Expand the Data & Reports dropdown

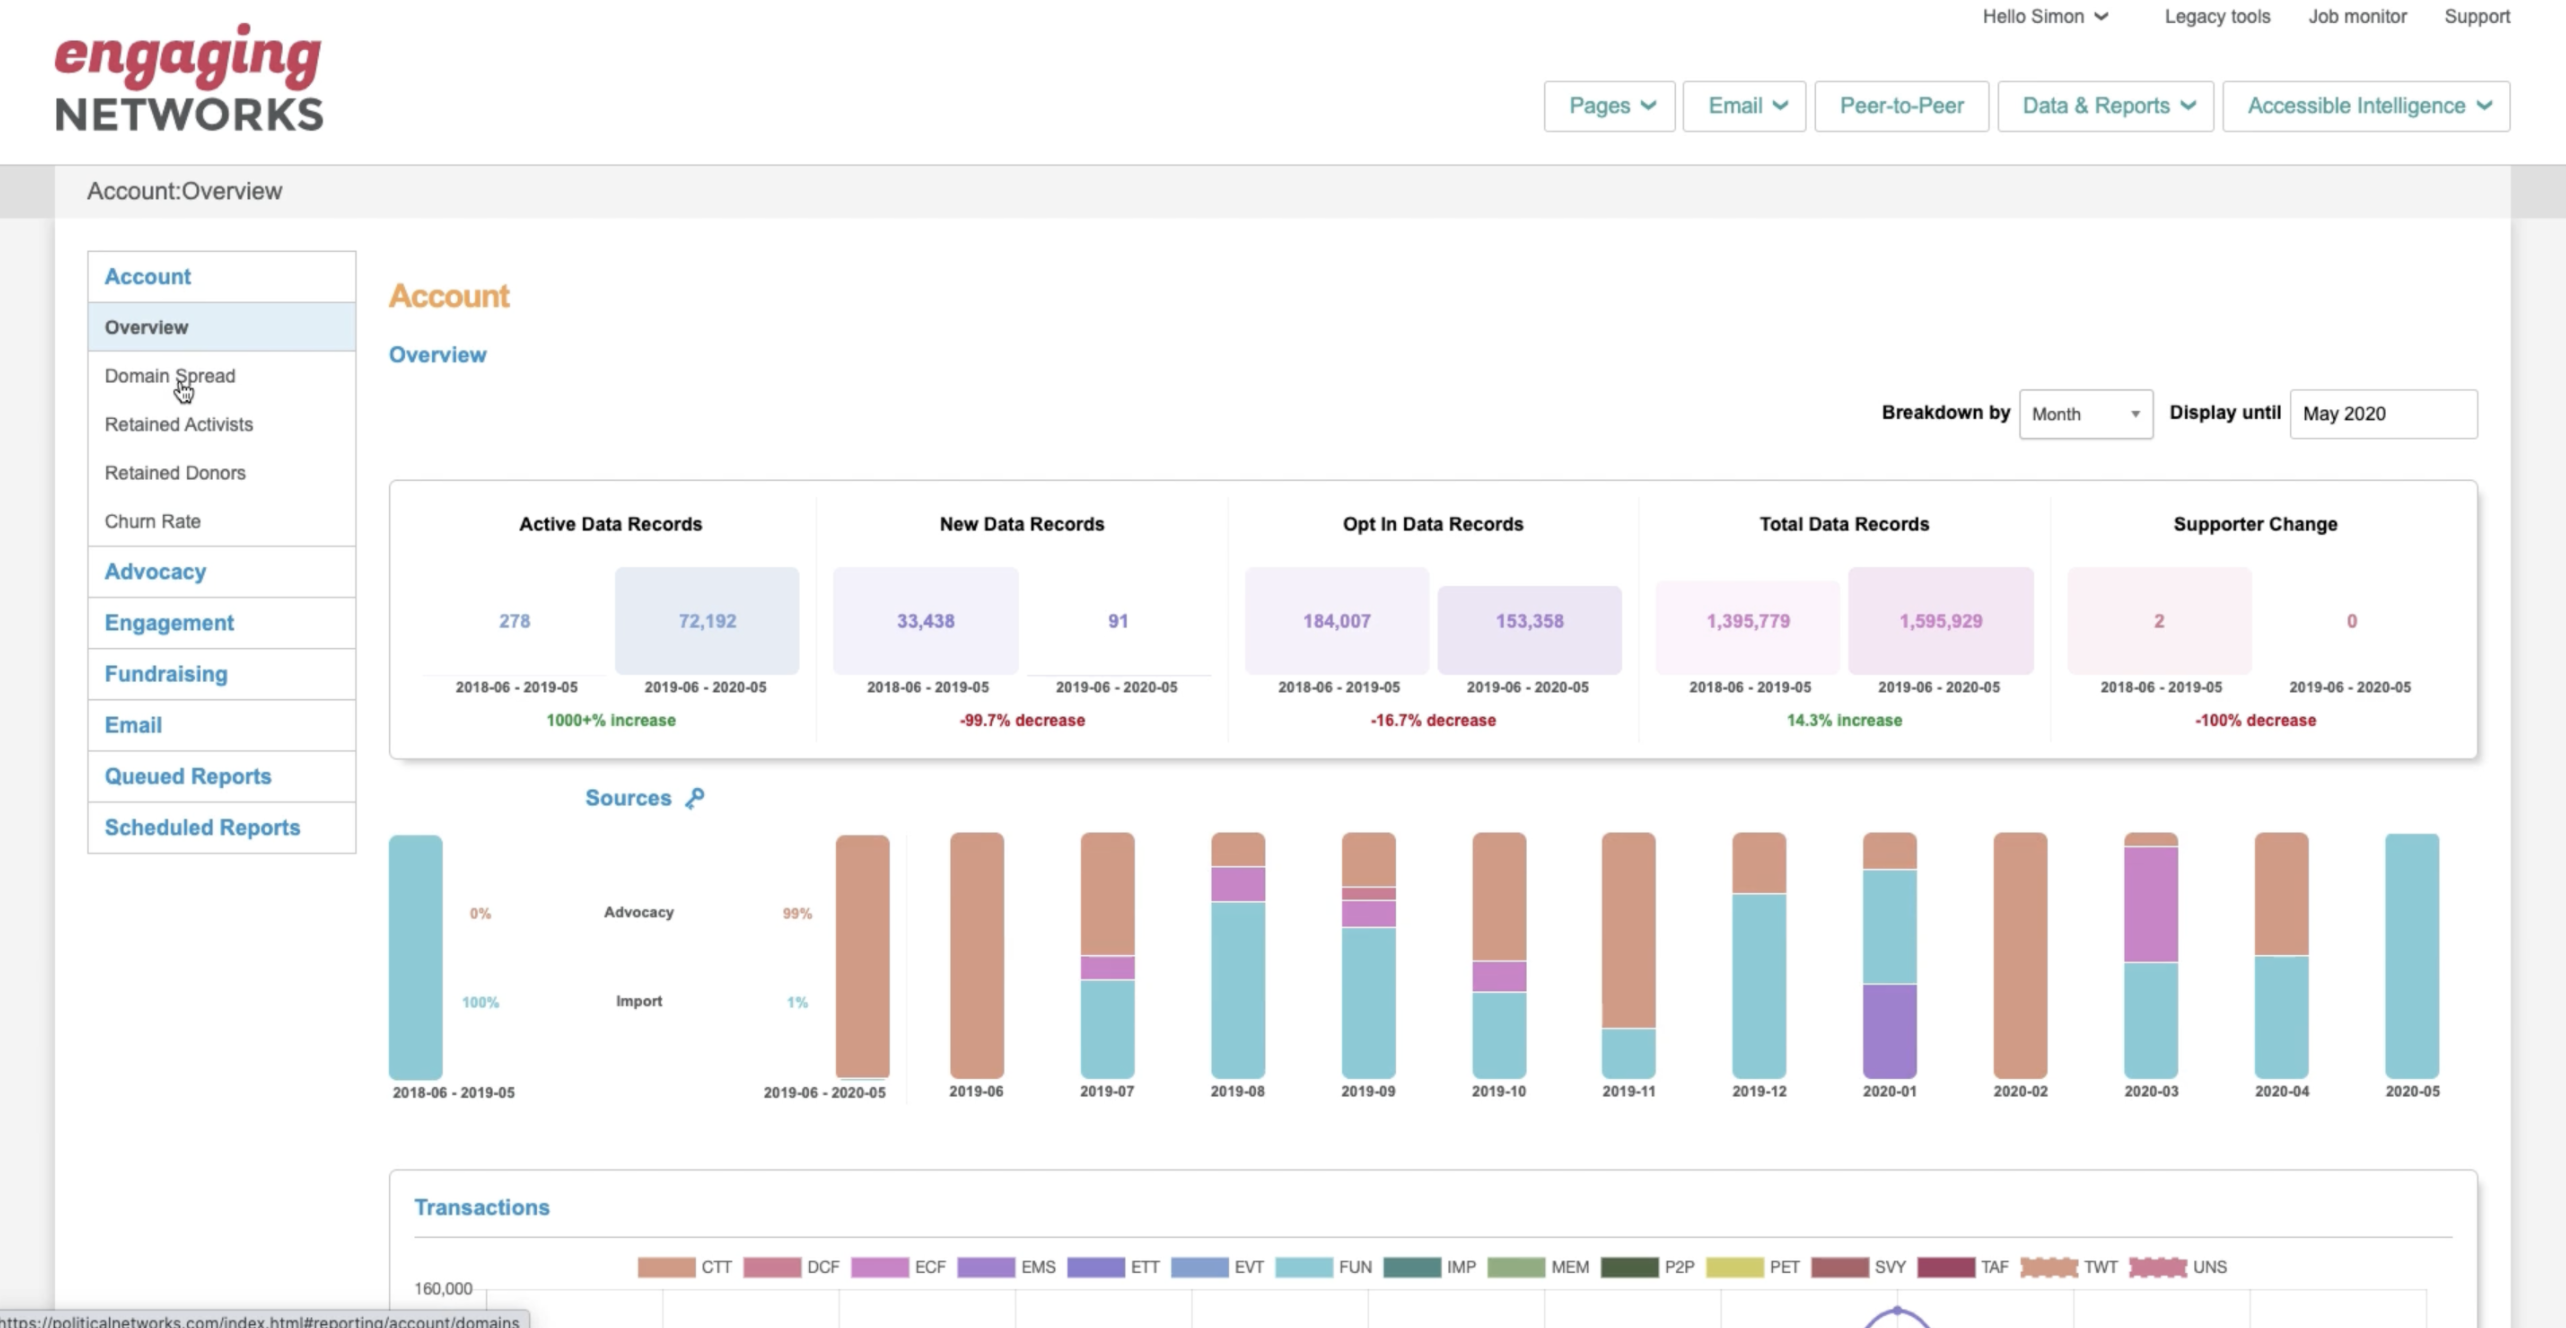(x=2104, y=105)
